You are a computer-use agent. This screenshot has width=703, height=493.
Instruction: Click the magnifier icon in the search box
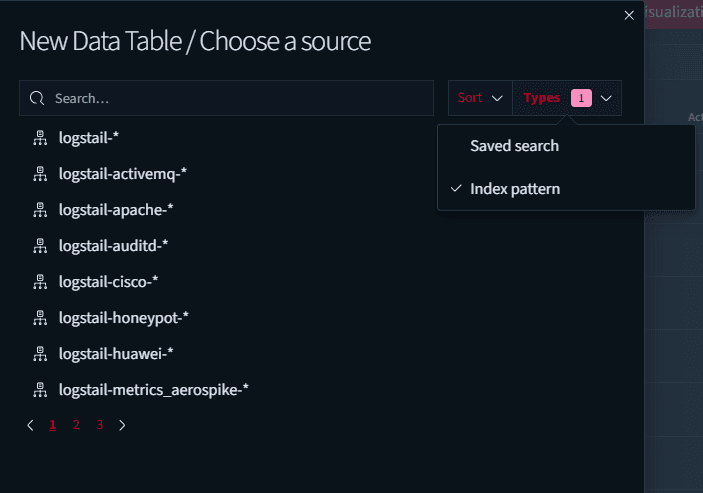tap(37, 98)
